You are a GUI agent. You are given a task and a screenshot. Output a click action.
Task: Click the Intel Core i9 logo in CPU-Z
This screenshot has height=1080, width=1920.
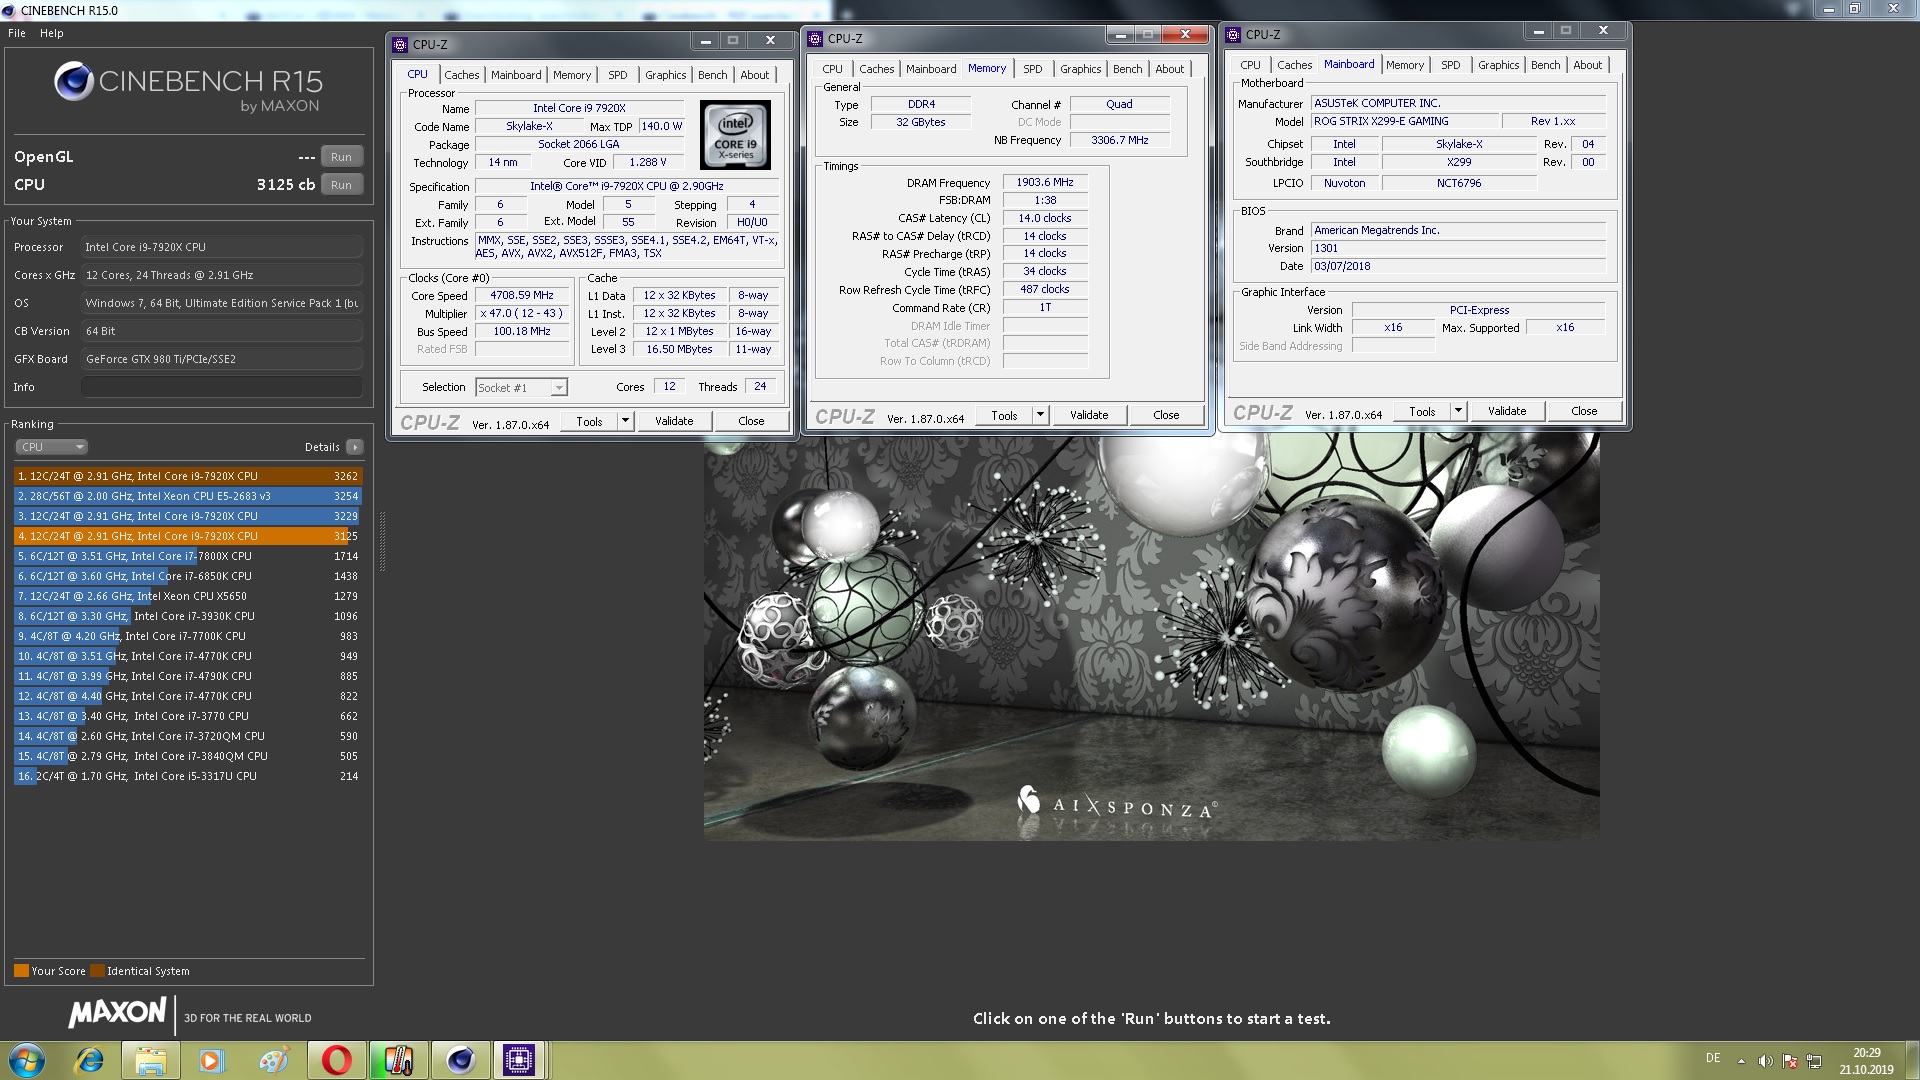(735, 135)
